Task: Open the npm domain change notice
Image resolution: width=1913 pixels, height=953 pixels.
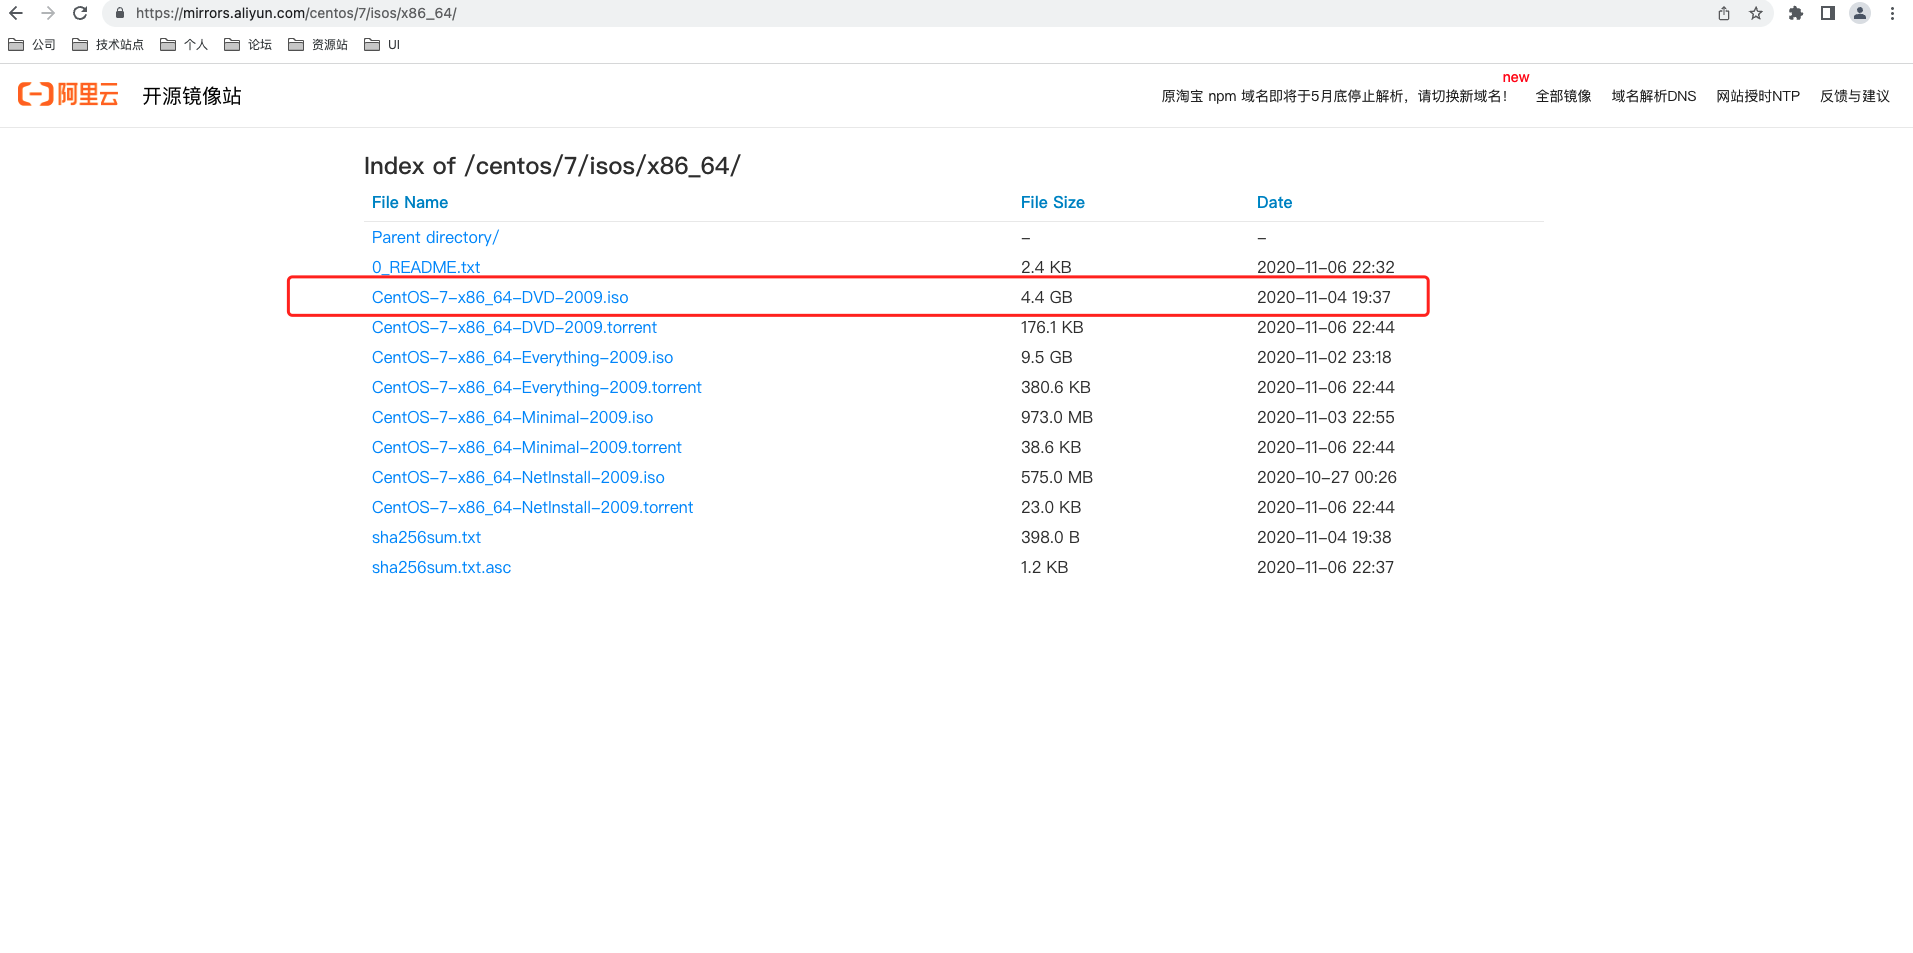Action: pos(1334,96)
